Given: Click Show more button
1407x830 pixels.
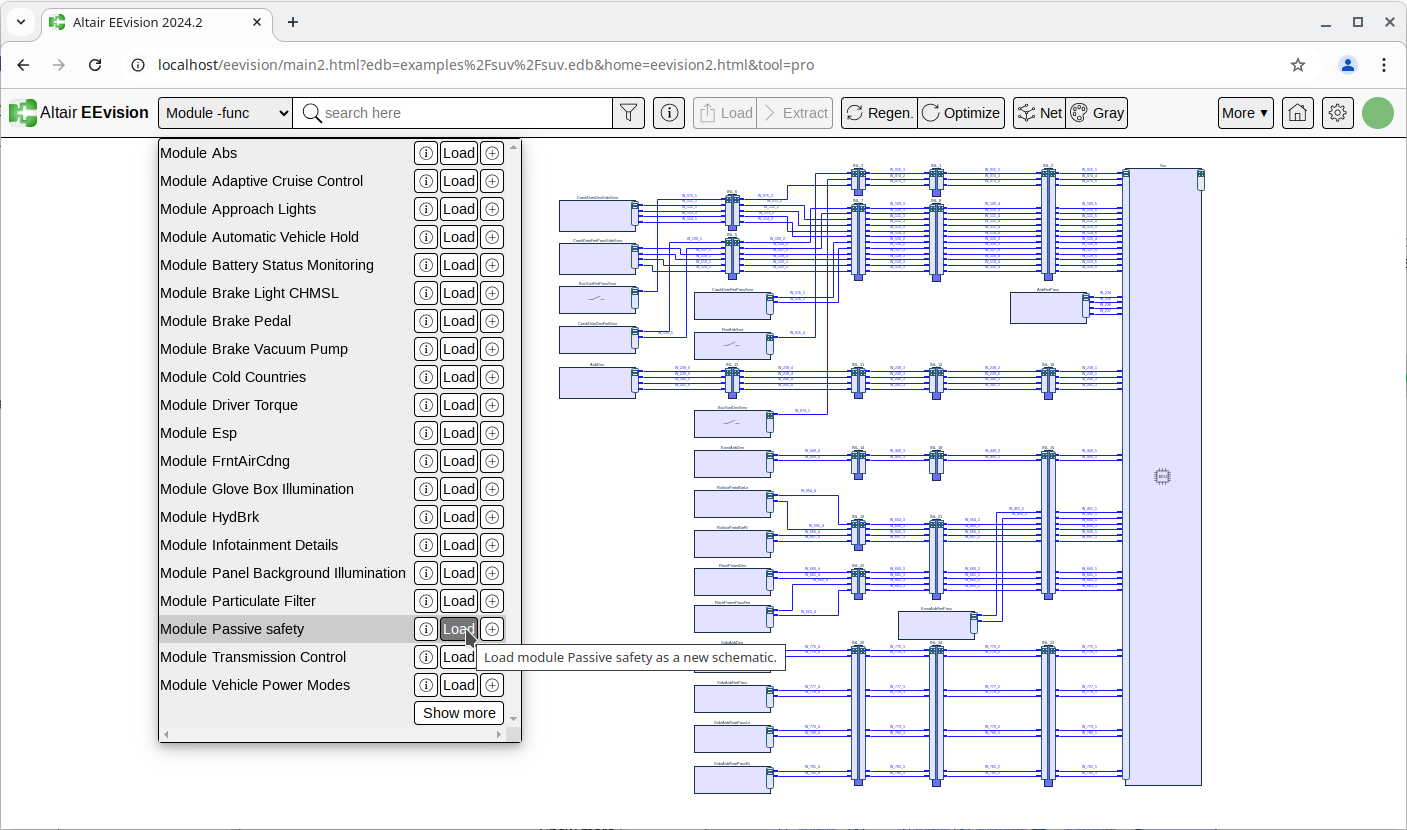Looking at the screenshot, I should 459,713.
